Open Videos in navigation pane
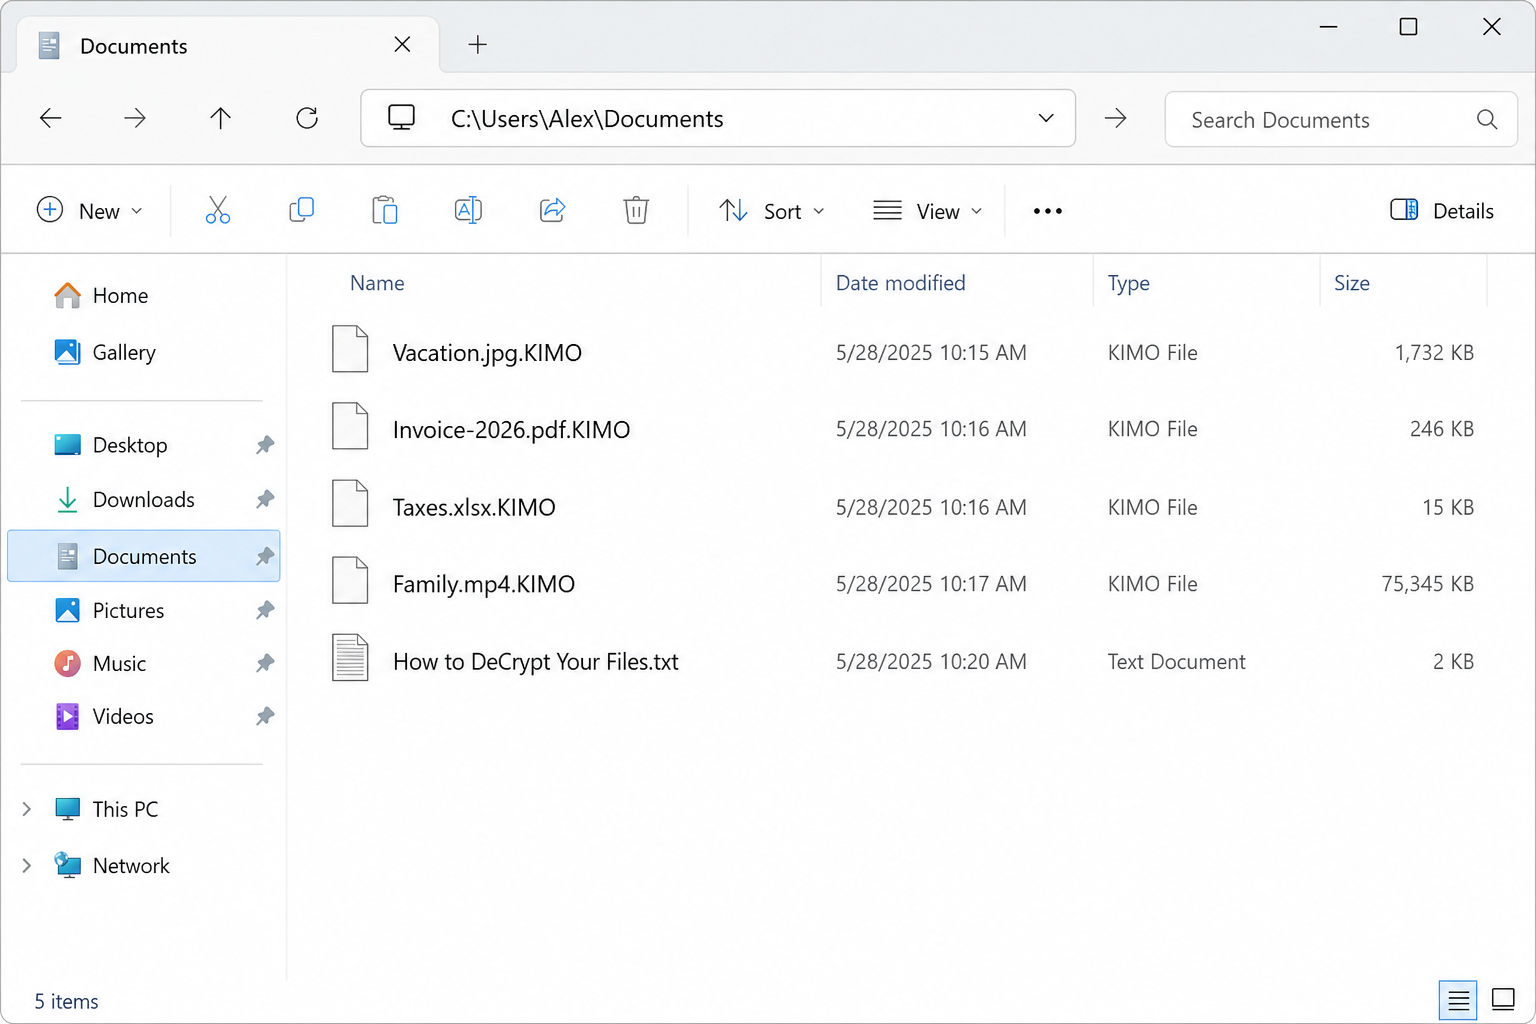The image size is (1536, 1024). (x=144, y=716)
